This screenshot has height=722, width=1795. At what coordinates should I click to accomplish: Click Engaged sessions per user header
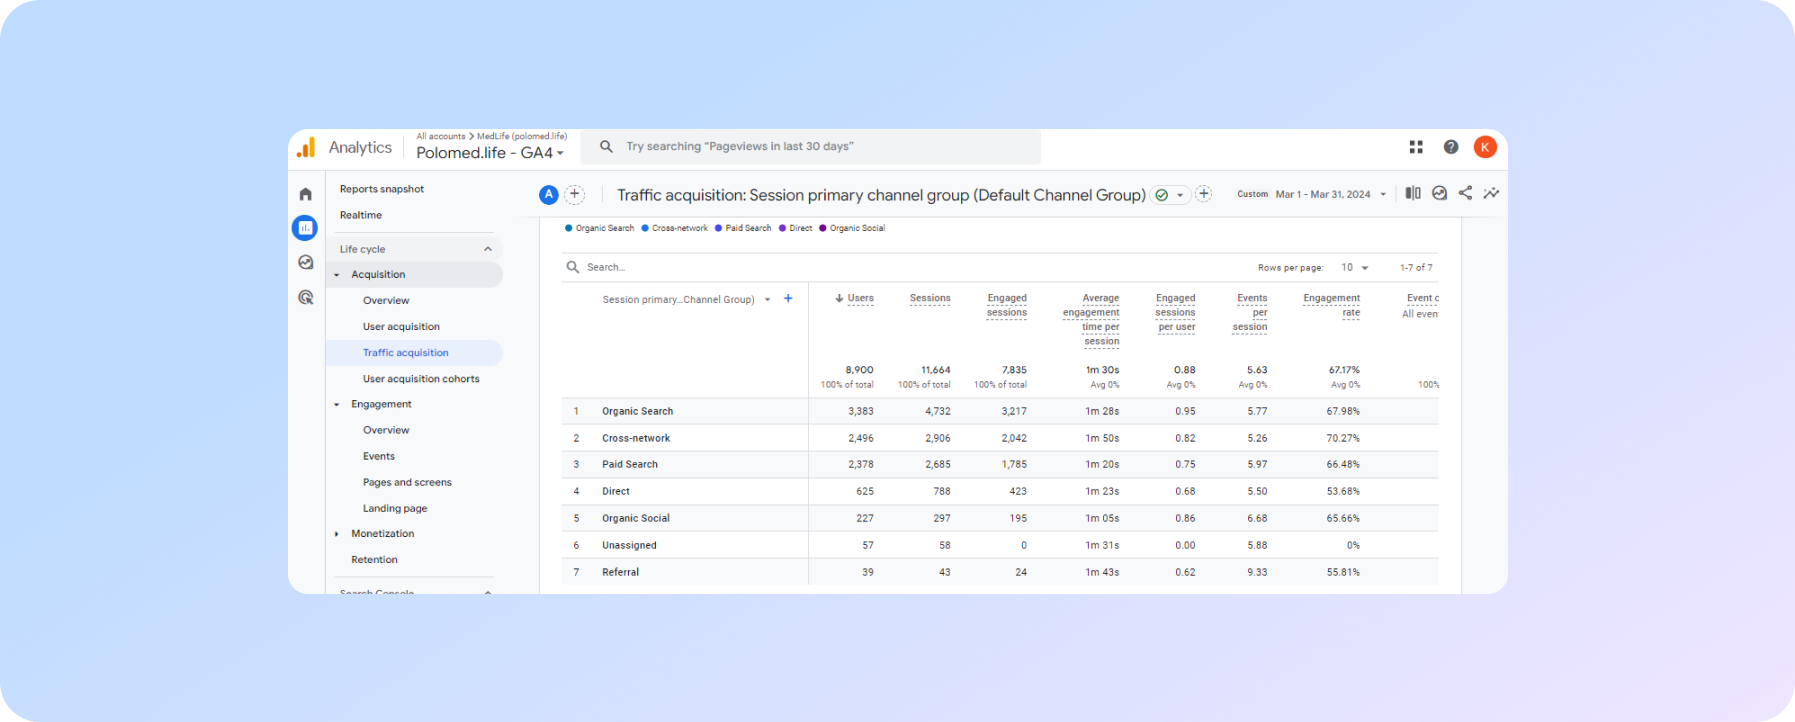(1176, 312)
